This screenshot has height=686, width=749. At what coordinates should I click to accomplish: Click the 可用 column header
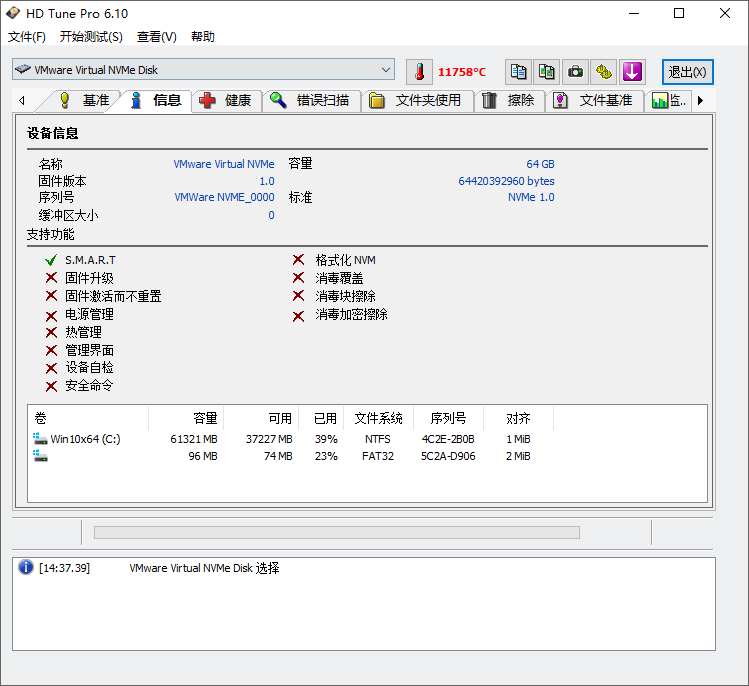point(261,418)
